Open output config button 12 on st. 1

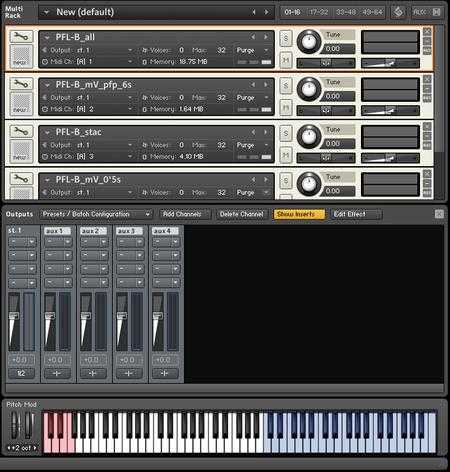[21, 373]
